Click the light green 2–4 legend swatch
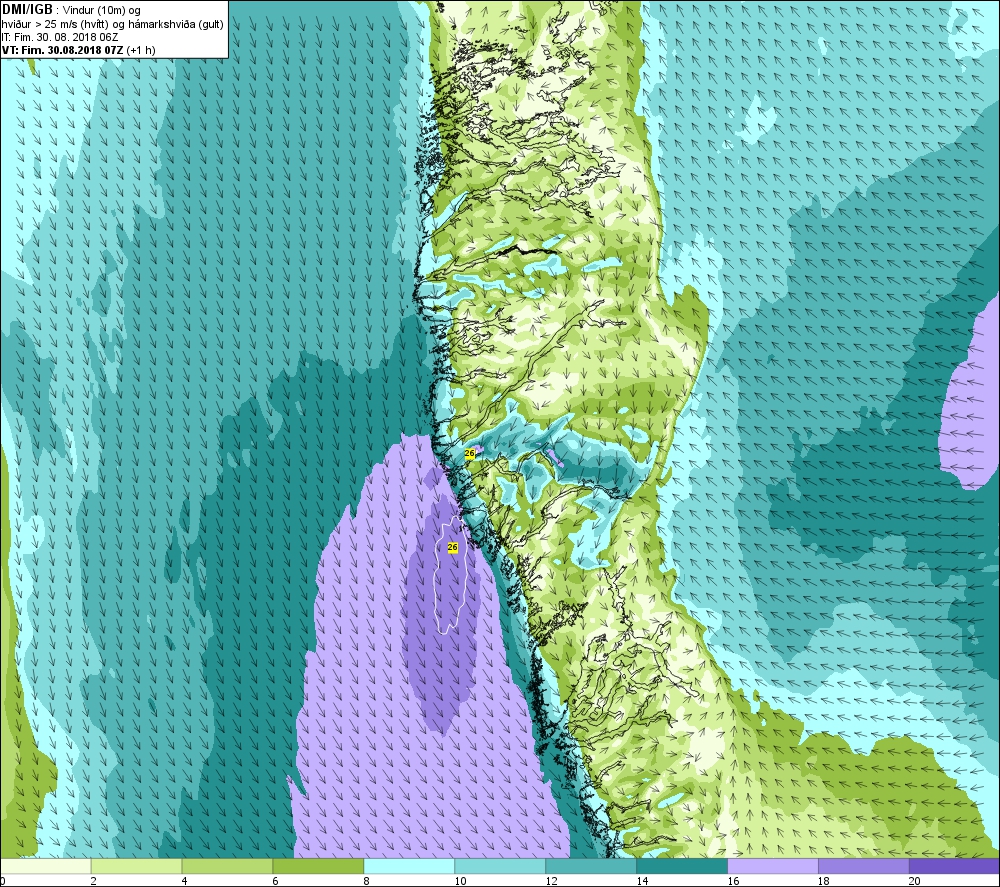This screenshot has width=1000, height=887. point(136,866)
